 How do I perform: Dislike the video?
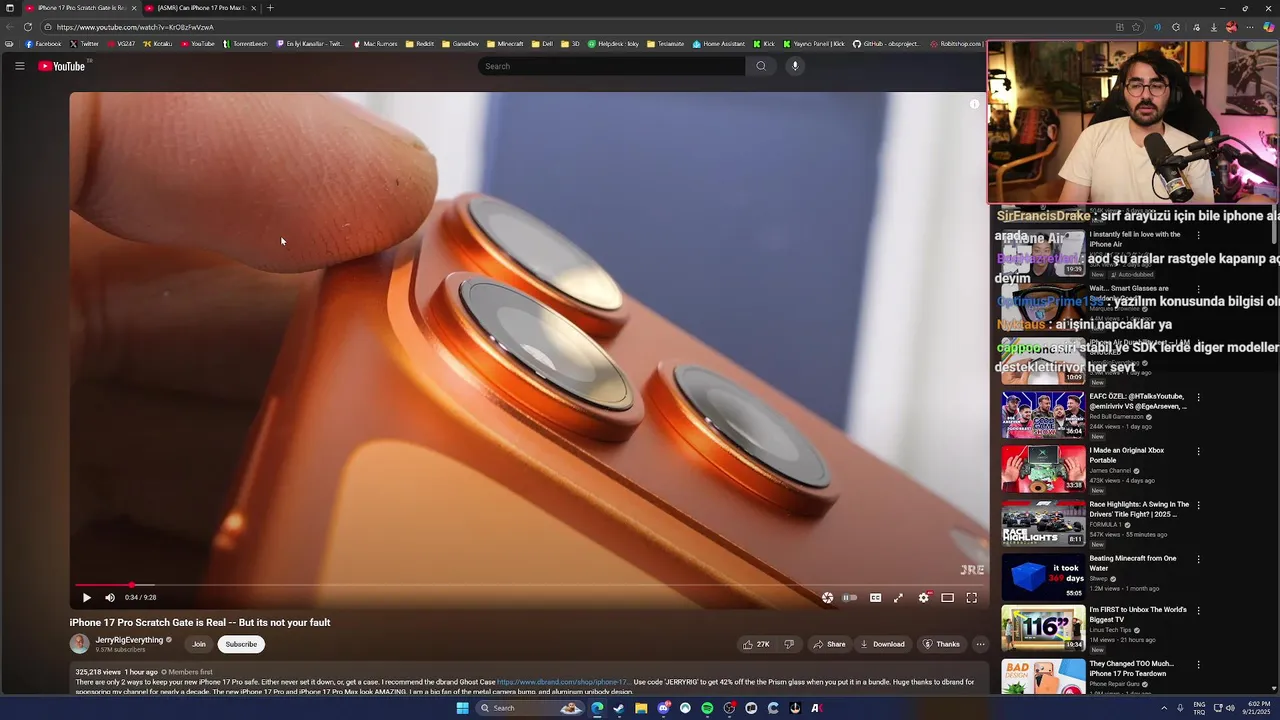point(789,644)
